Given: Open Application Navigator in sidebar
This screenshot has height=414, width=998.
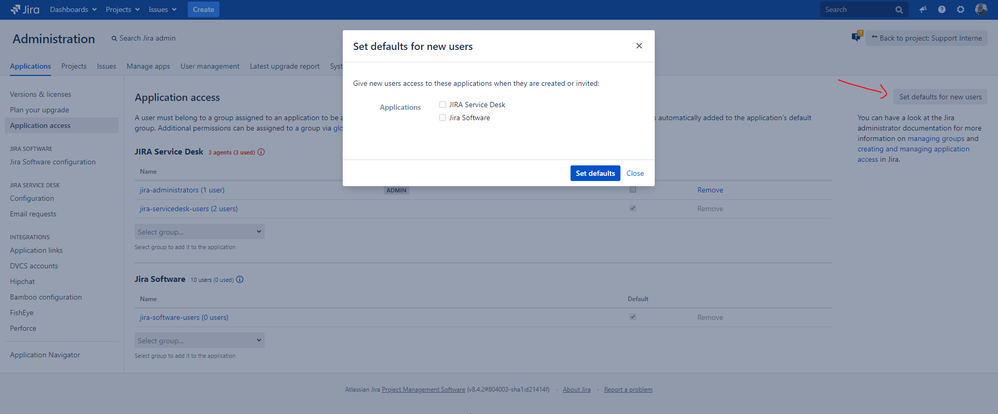Looking at the screenshot, I should [x=45, y=355].
